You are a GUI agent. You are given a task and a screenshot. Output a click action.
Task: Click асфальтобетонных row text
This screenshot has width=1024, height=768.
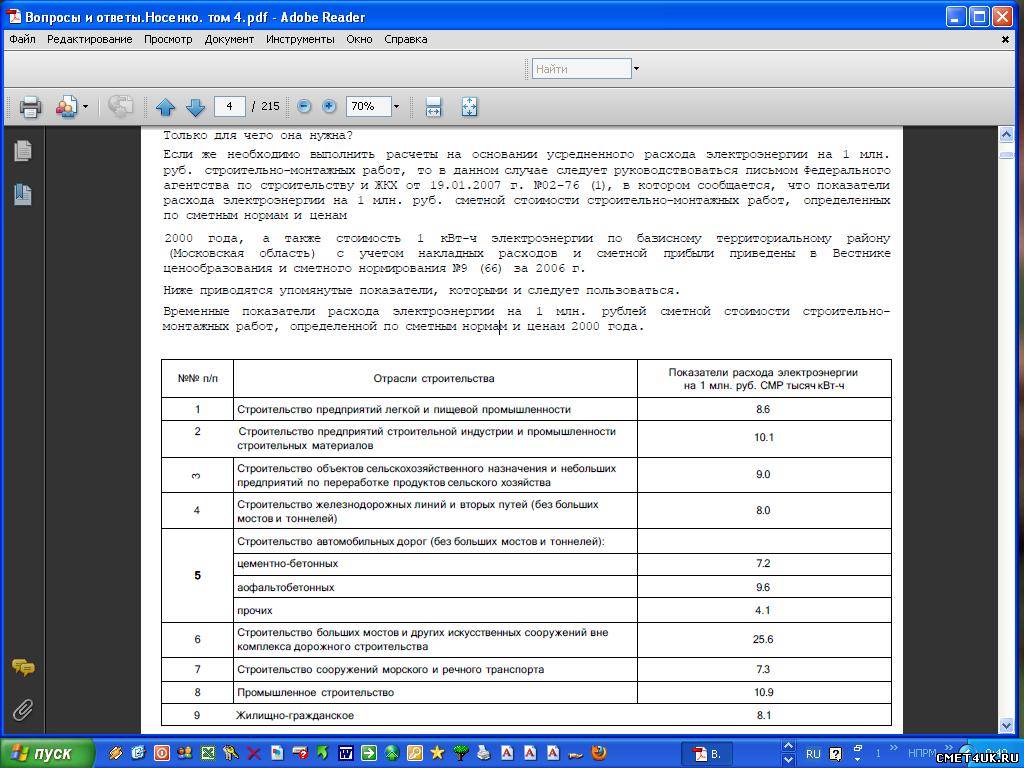(x=285, y=587)
